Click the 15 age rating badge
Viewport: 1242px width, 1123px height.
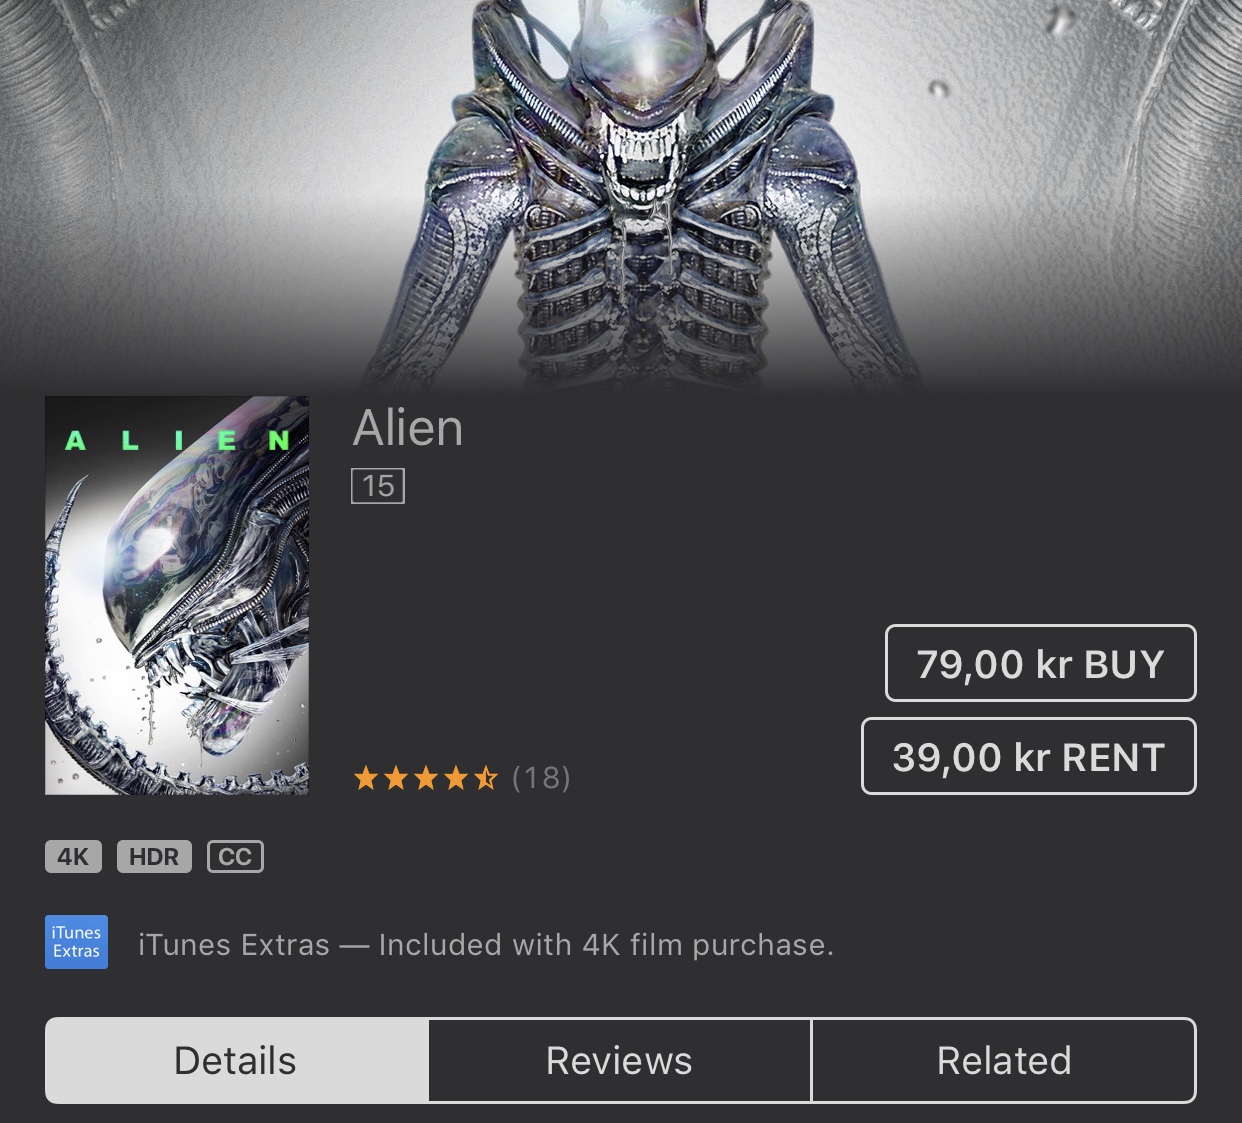click(x=378, y=486)
